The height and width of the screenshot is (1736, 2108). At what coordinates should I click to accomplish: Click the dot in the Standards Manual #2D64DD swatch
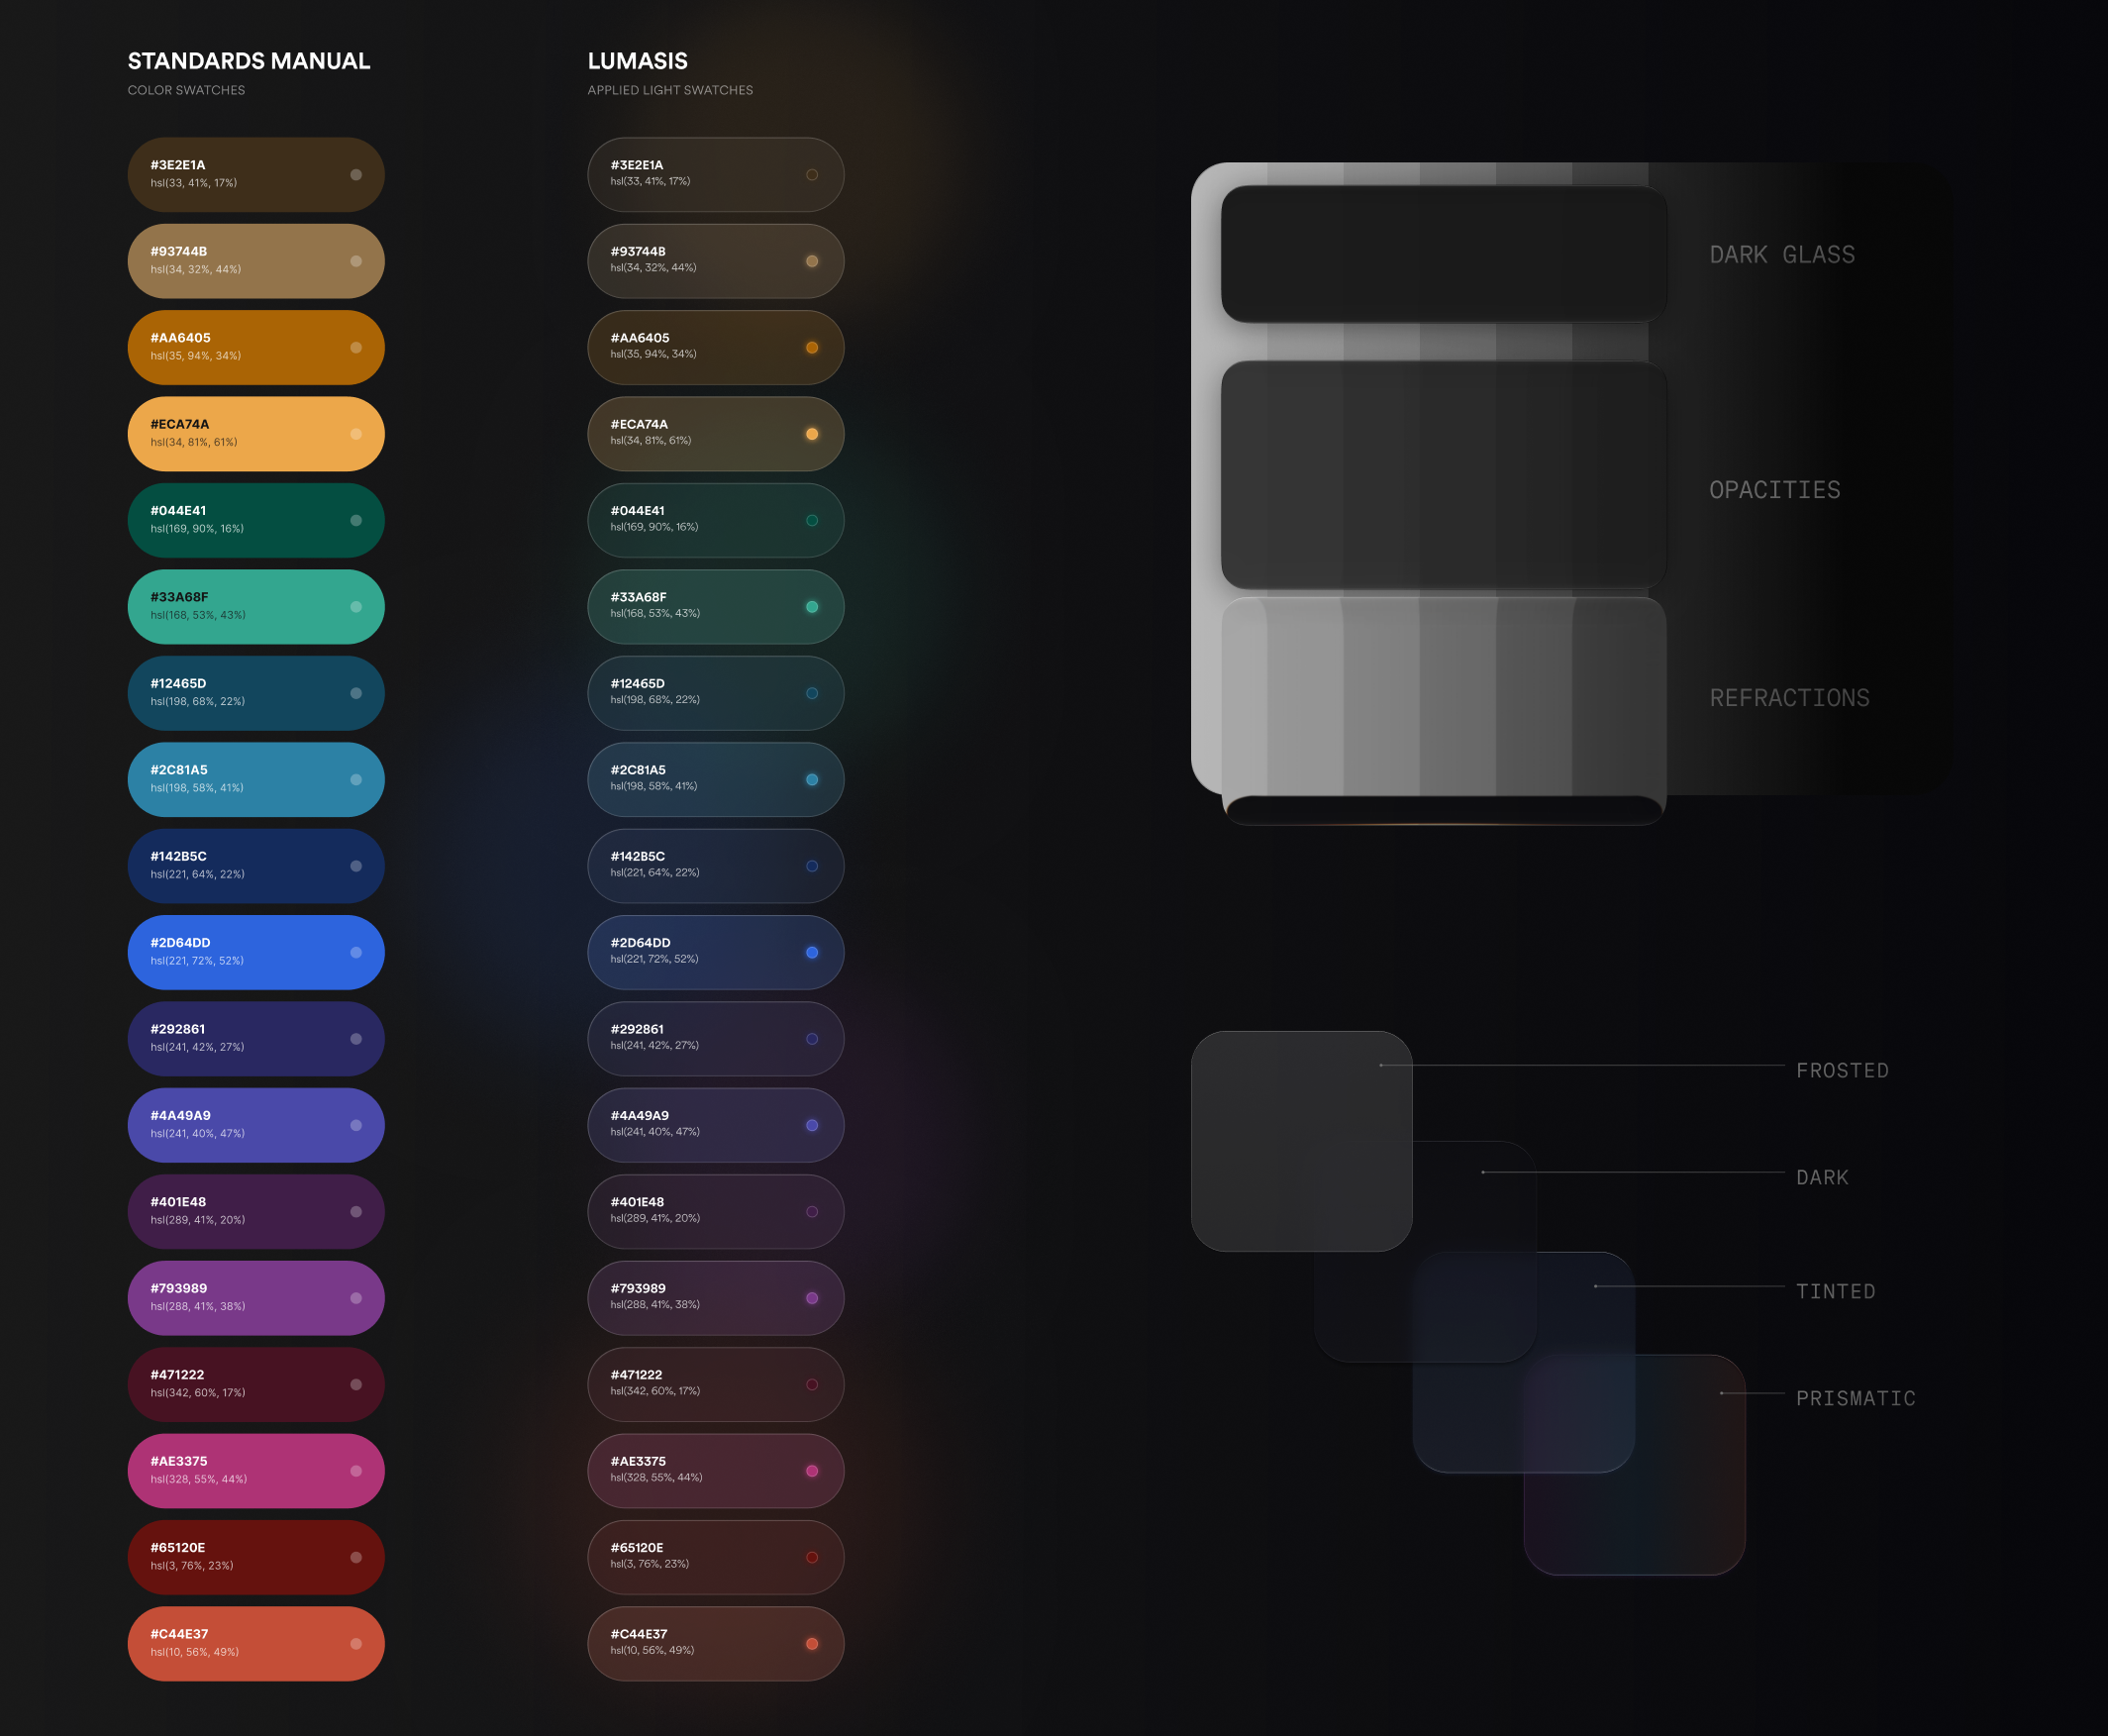[356, 953]
